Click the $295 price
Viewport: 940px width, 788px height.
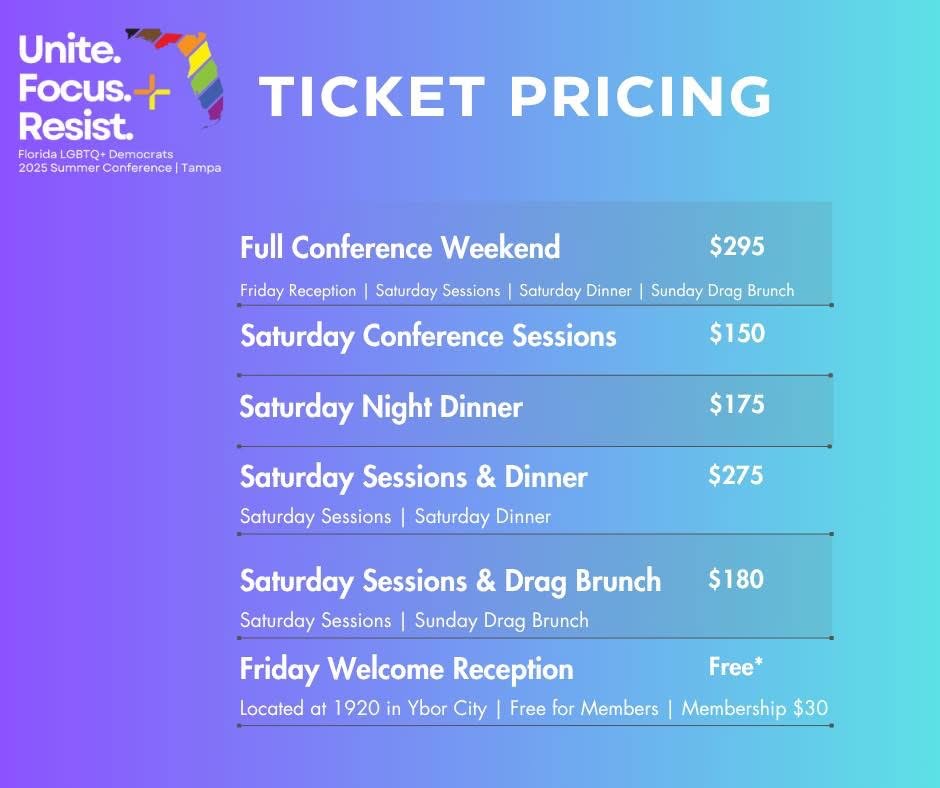(737, 246)
